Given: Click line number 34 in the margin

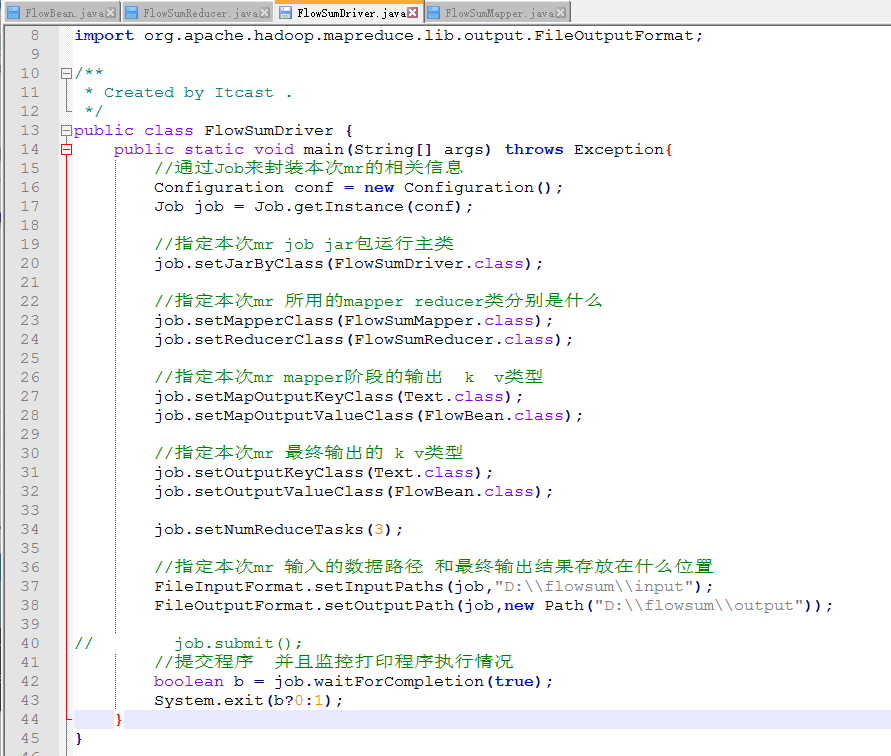Looking at the screenshot, I should pos(30,529).
